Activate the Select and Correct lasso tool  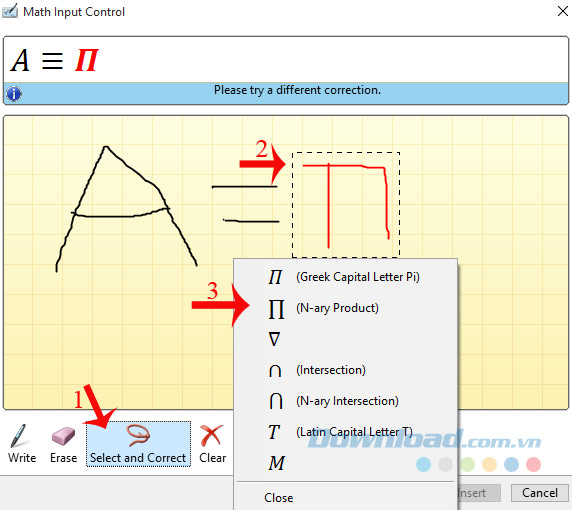[138, 444]
